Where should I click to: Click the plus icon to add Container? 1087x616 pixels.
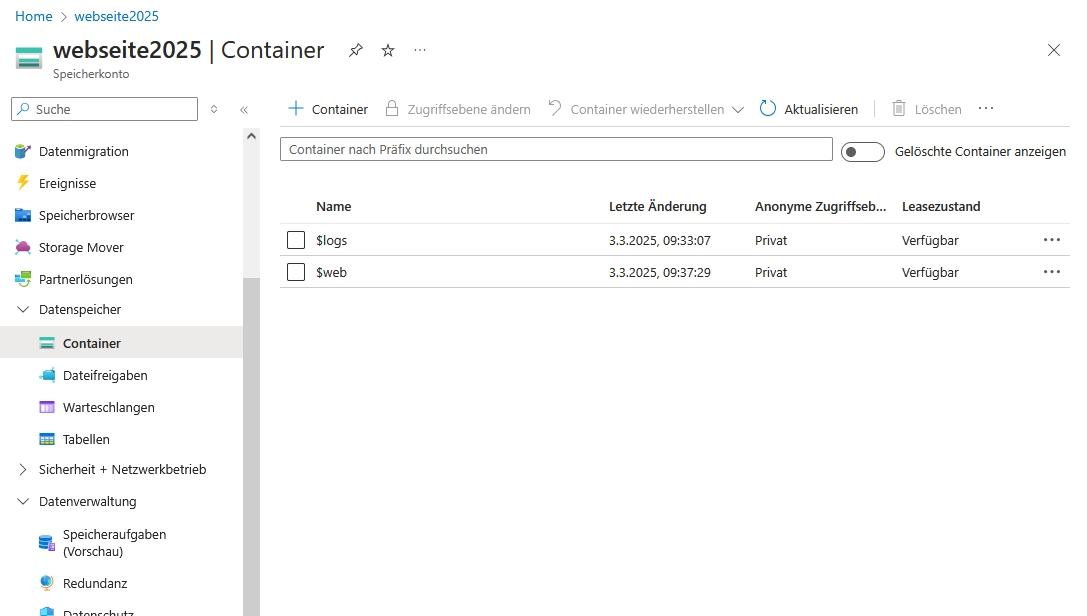(295, 109)
